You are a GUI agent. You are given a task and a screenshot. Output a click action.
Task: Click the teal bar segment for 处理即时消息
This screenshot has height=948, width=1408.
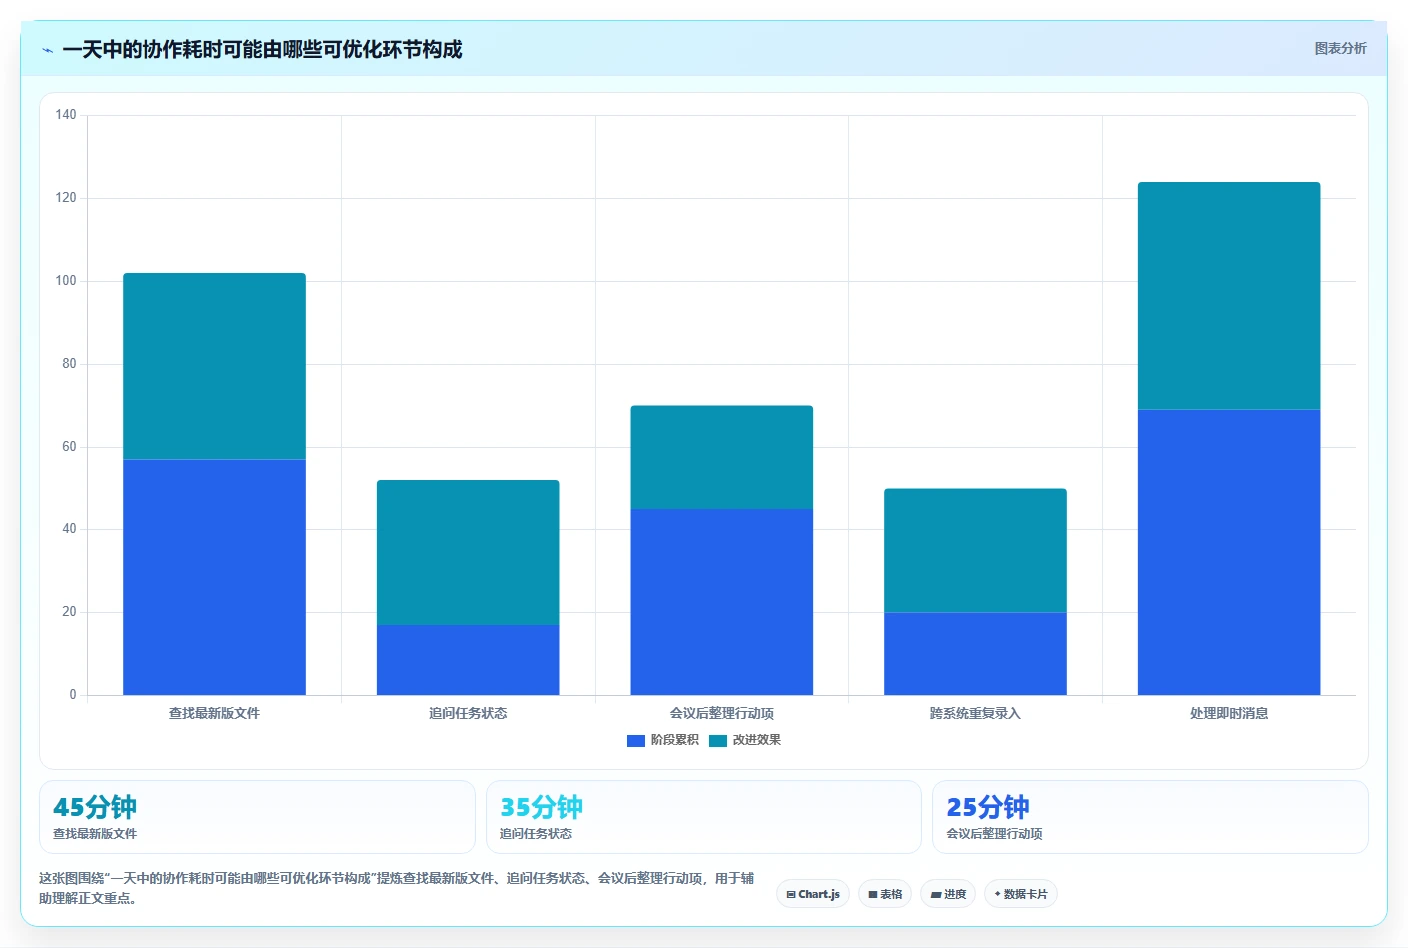[x=1229, y=296]
